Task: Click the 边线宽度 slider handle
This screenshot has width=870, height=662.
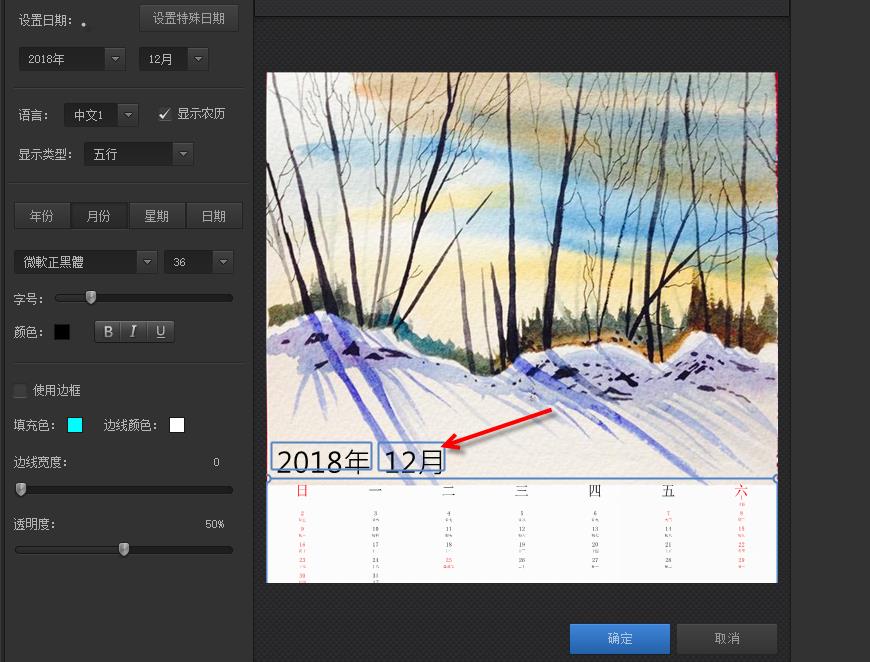Action: click(x=21, y=489)
